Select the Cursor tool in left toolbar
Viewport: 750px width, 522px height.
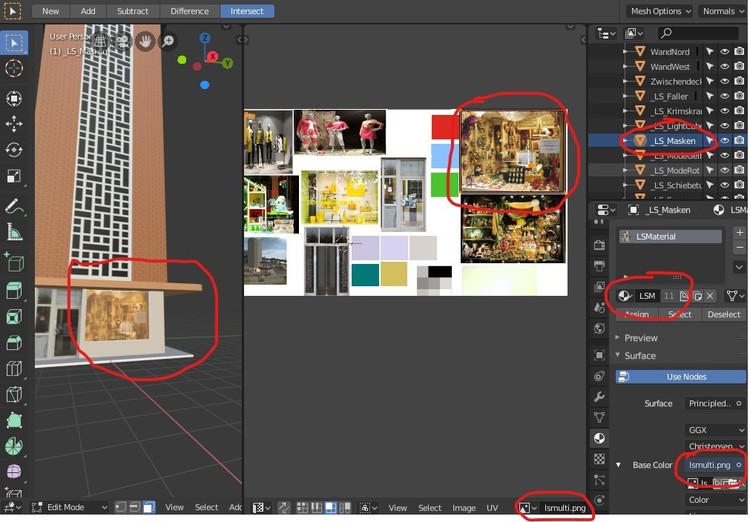14,69
